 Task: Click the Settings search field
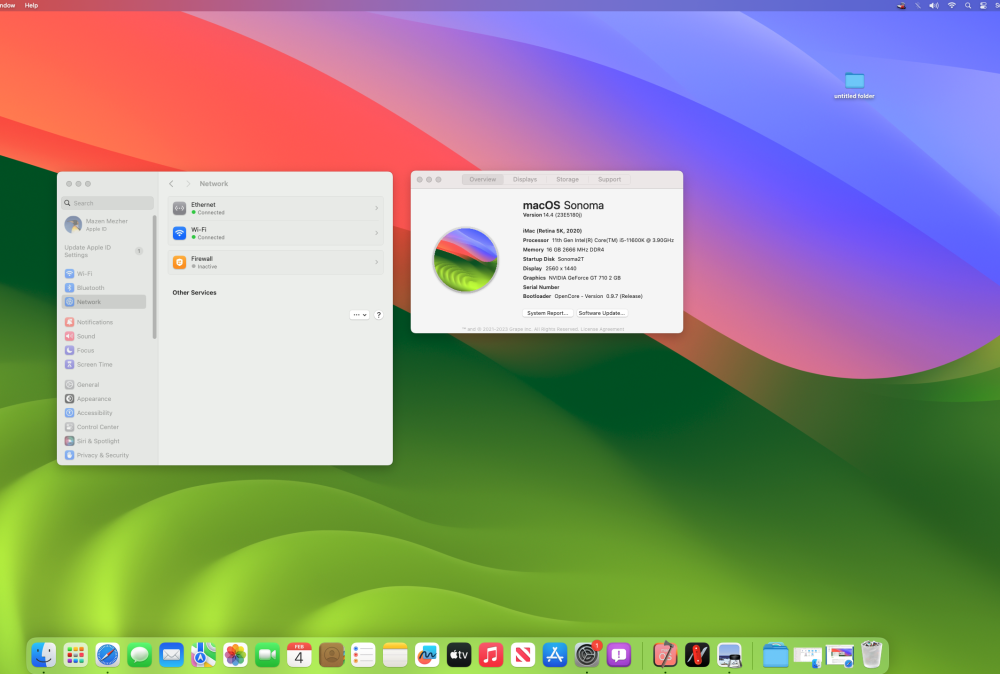pos(107,203)
